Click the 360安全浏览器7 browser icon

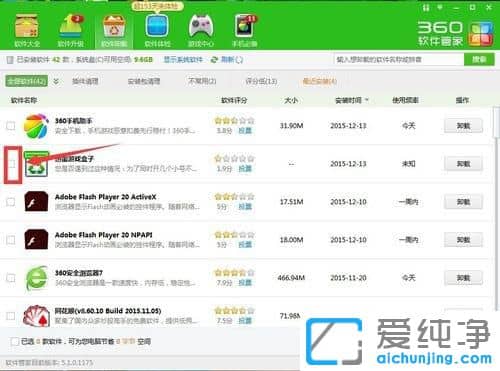(x=37, y=278)
